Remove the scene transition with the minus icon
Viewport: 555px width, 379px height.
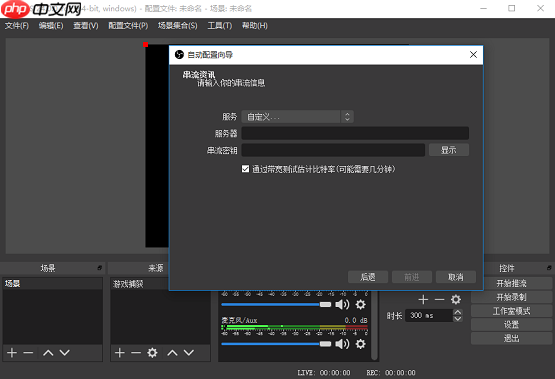439,300
